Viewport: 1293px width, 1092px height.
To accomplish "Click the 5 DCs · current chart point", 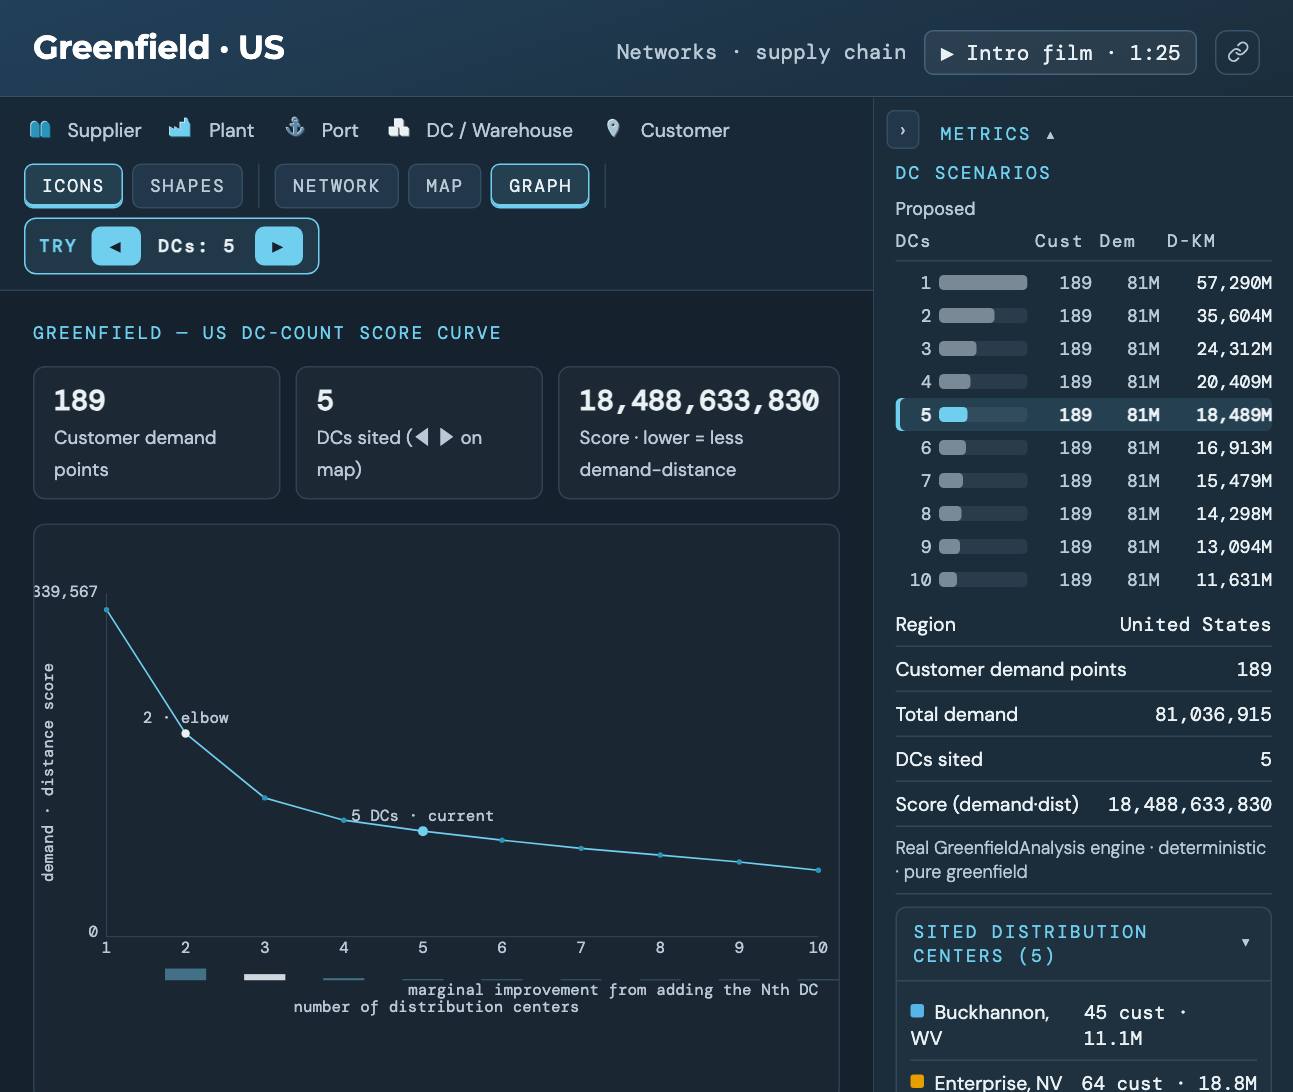I will pos(423,831).
